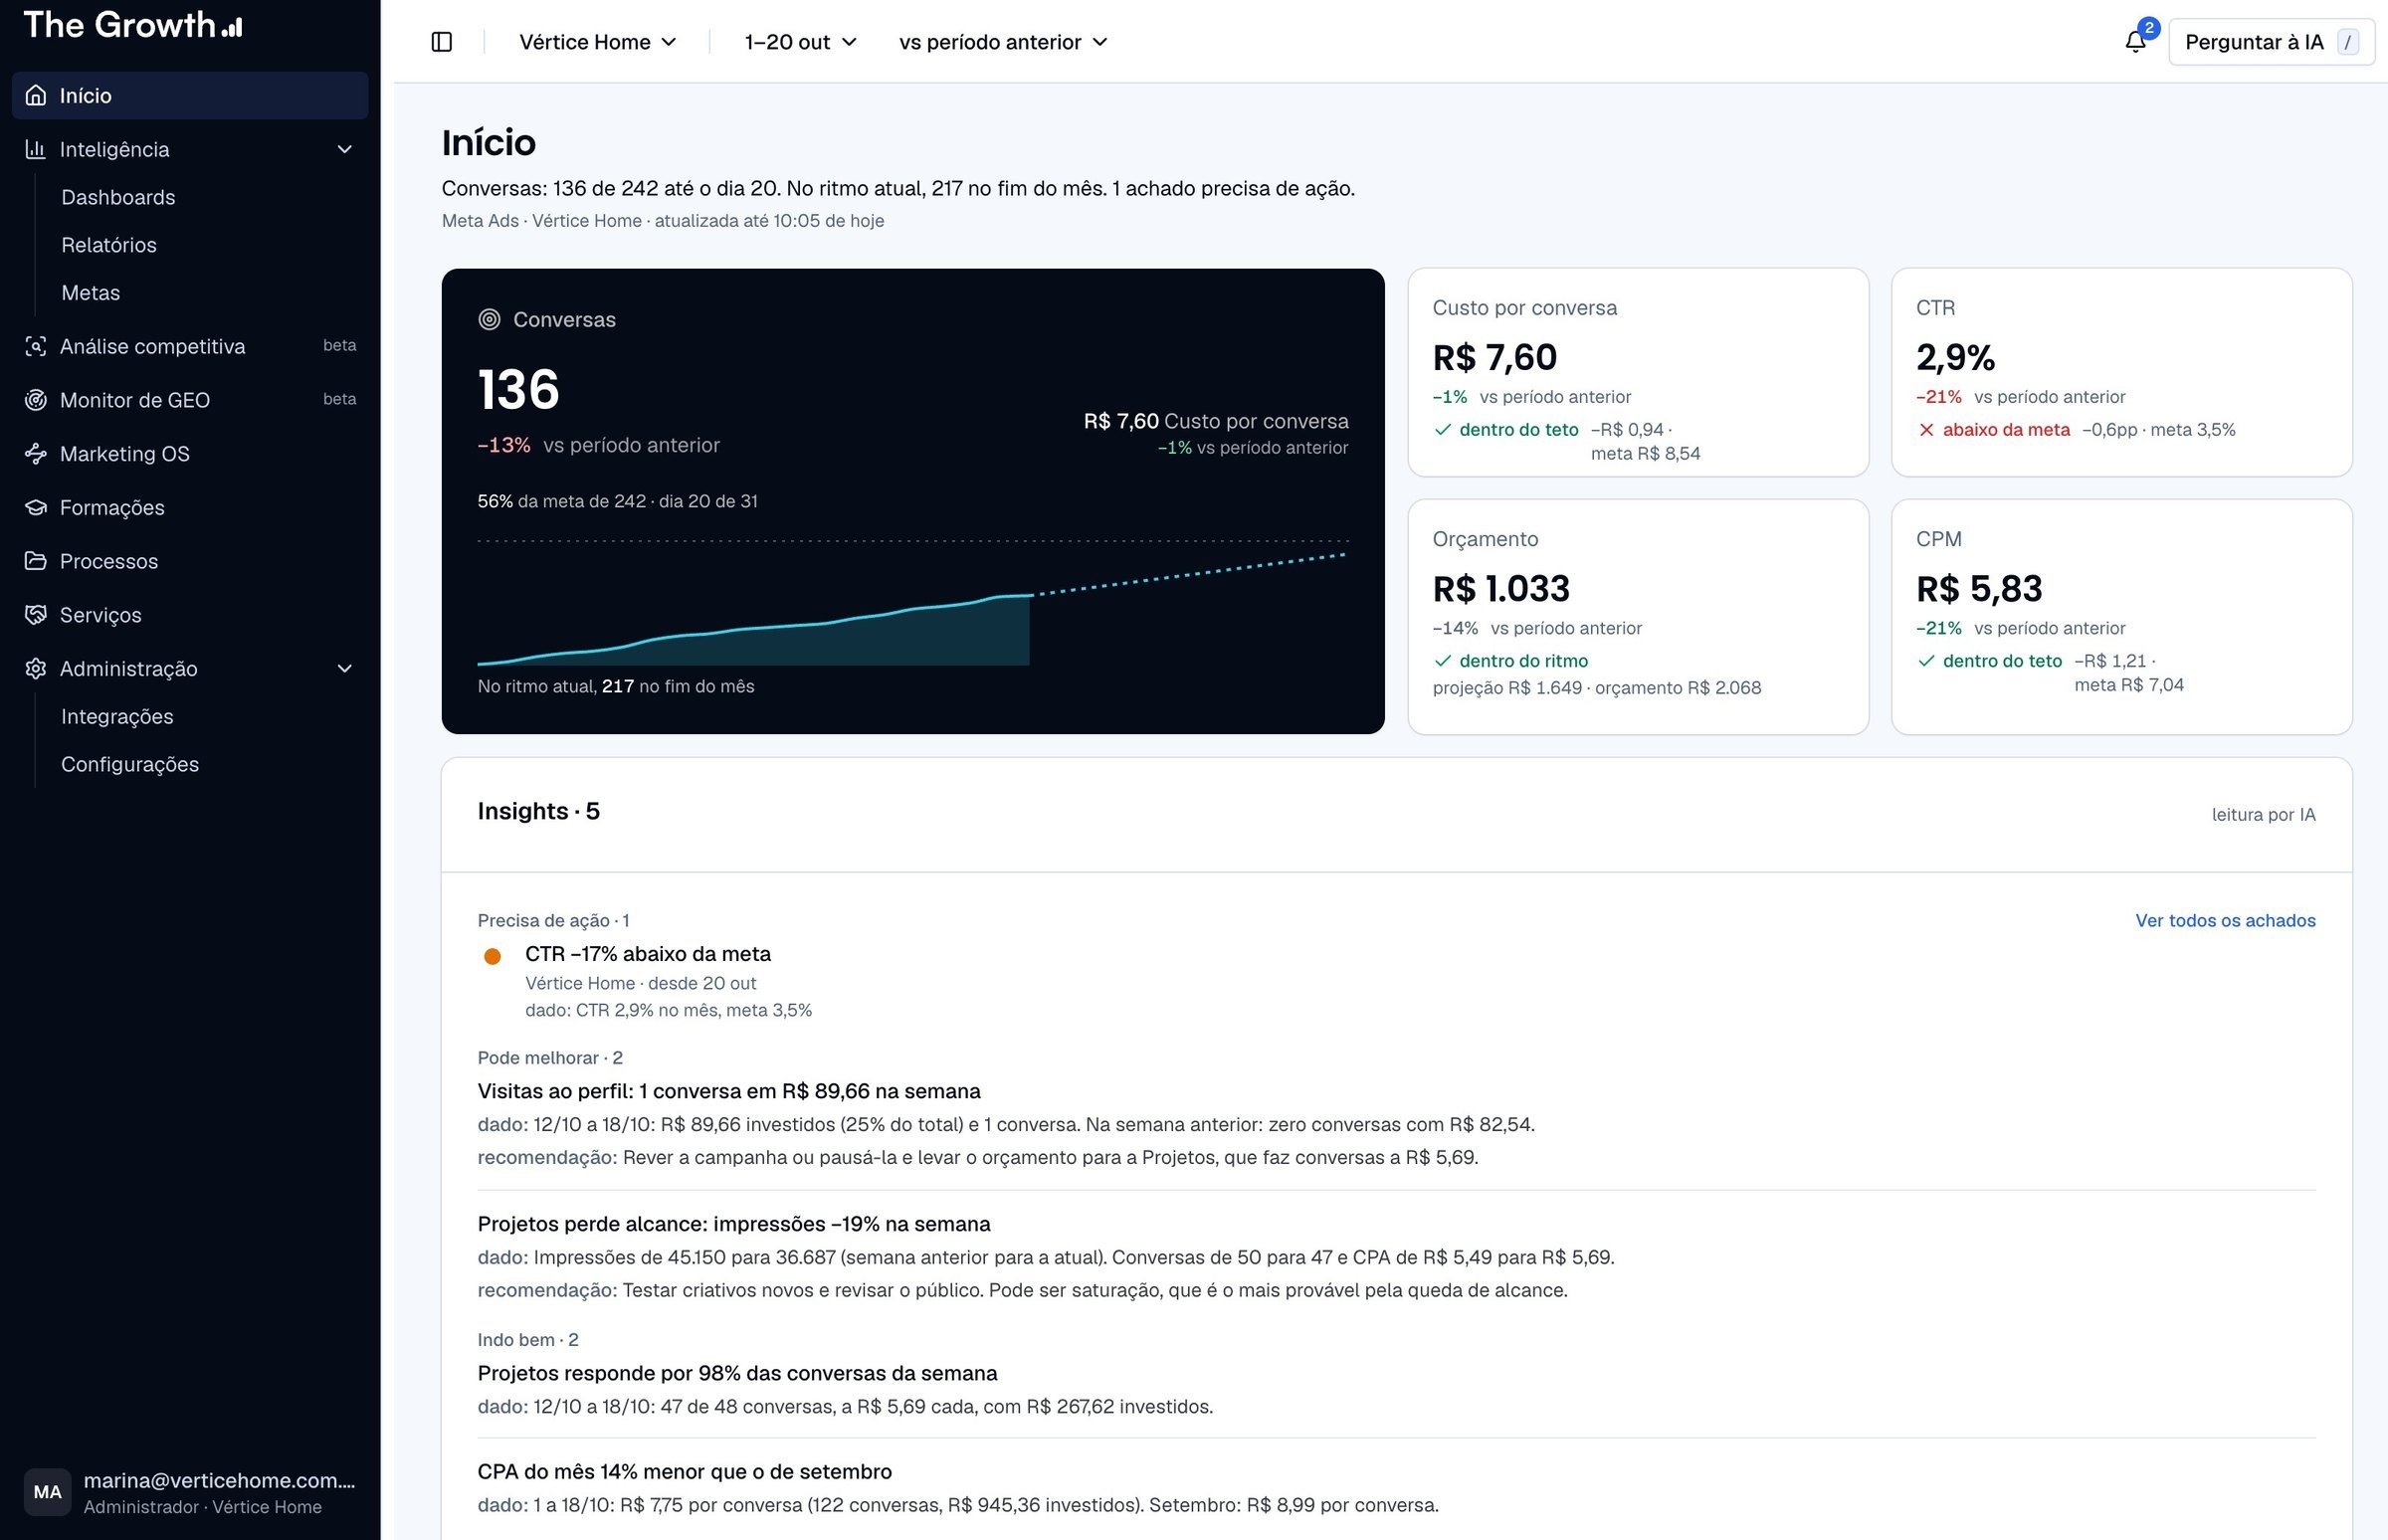Image resolution: width=2388 pixels, height=1540 pixels.
Task: Open Metas in the sidebar
Action: tap(91, 293)
